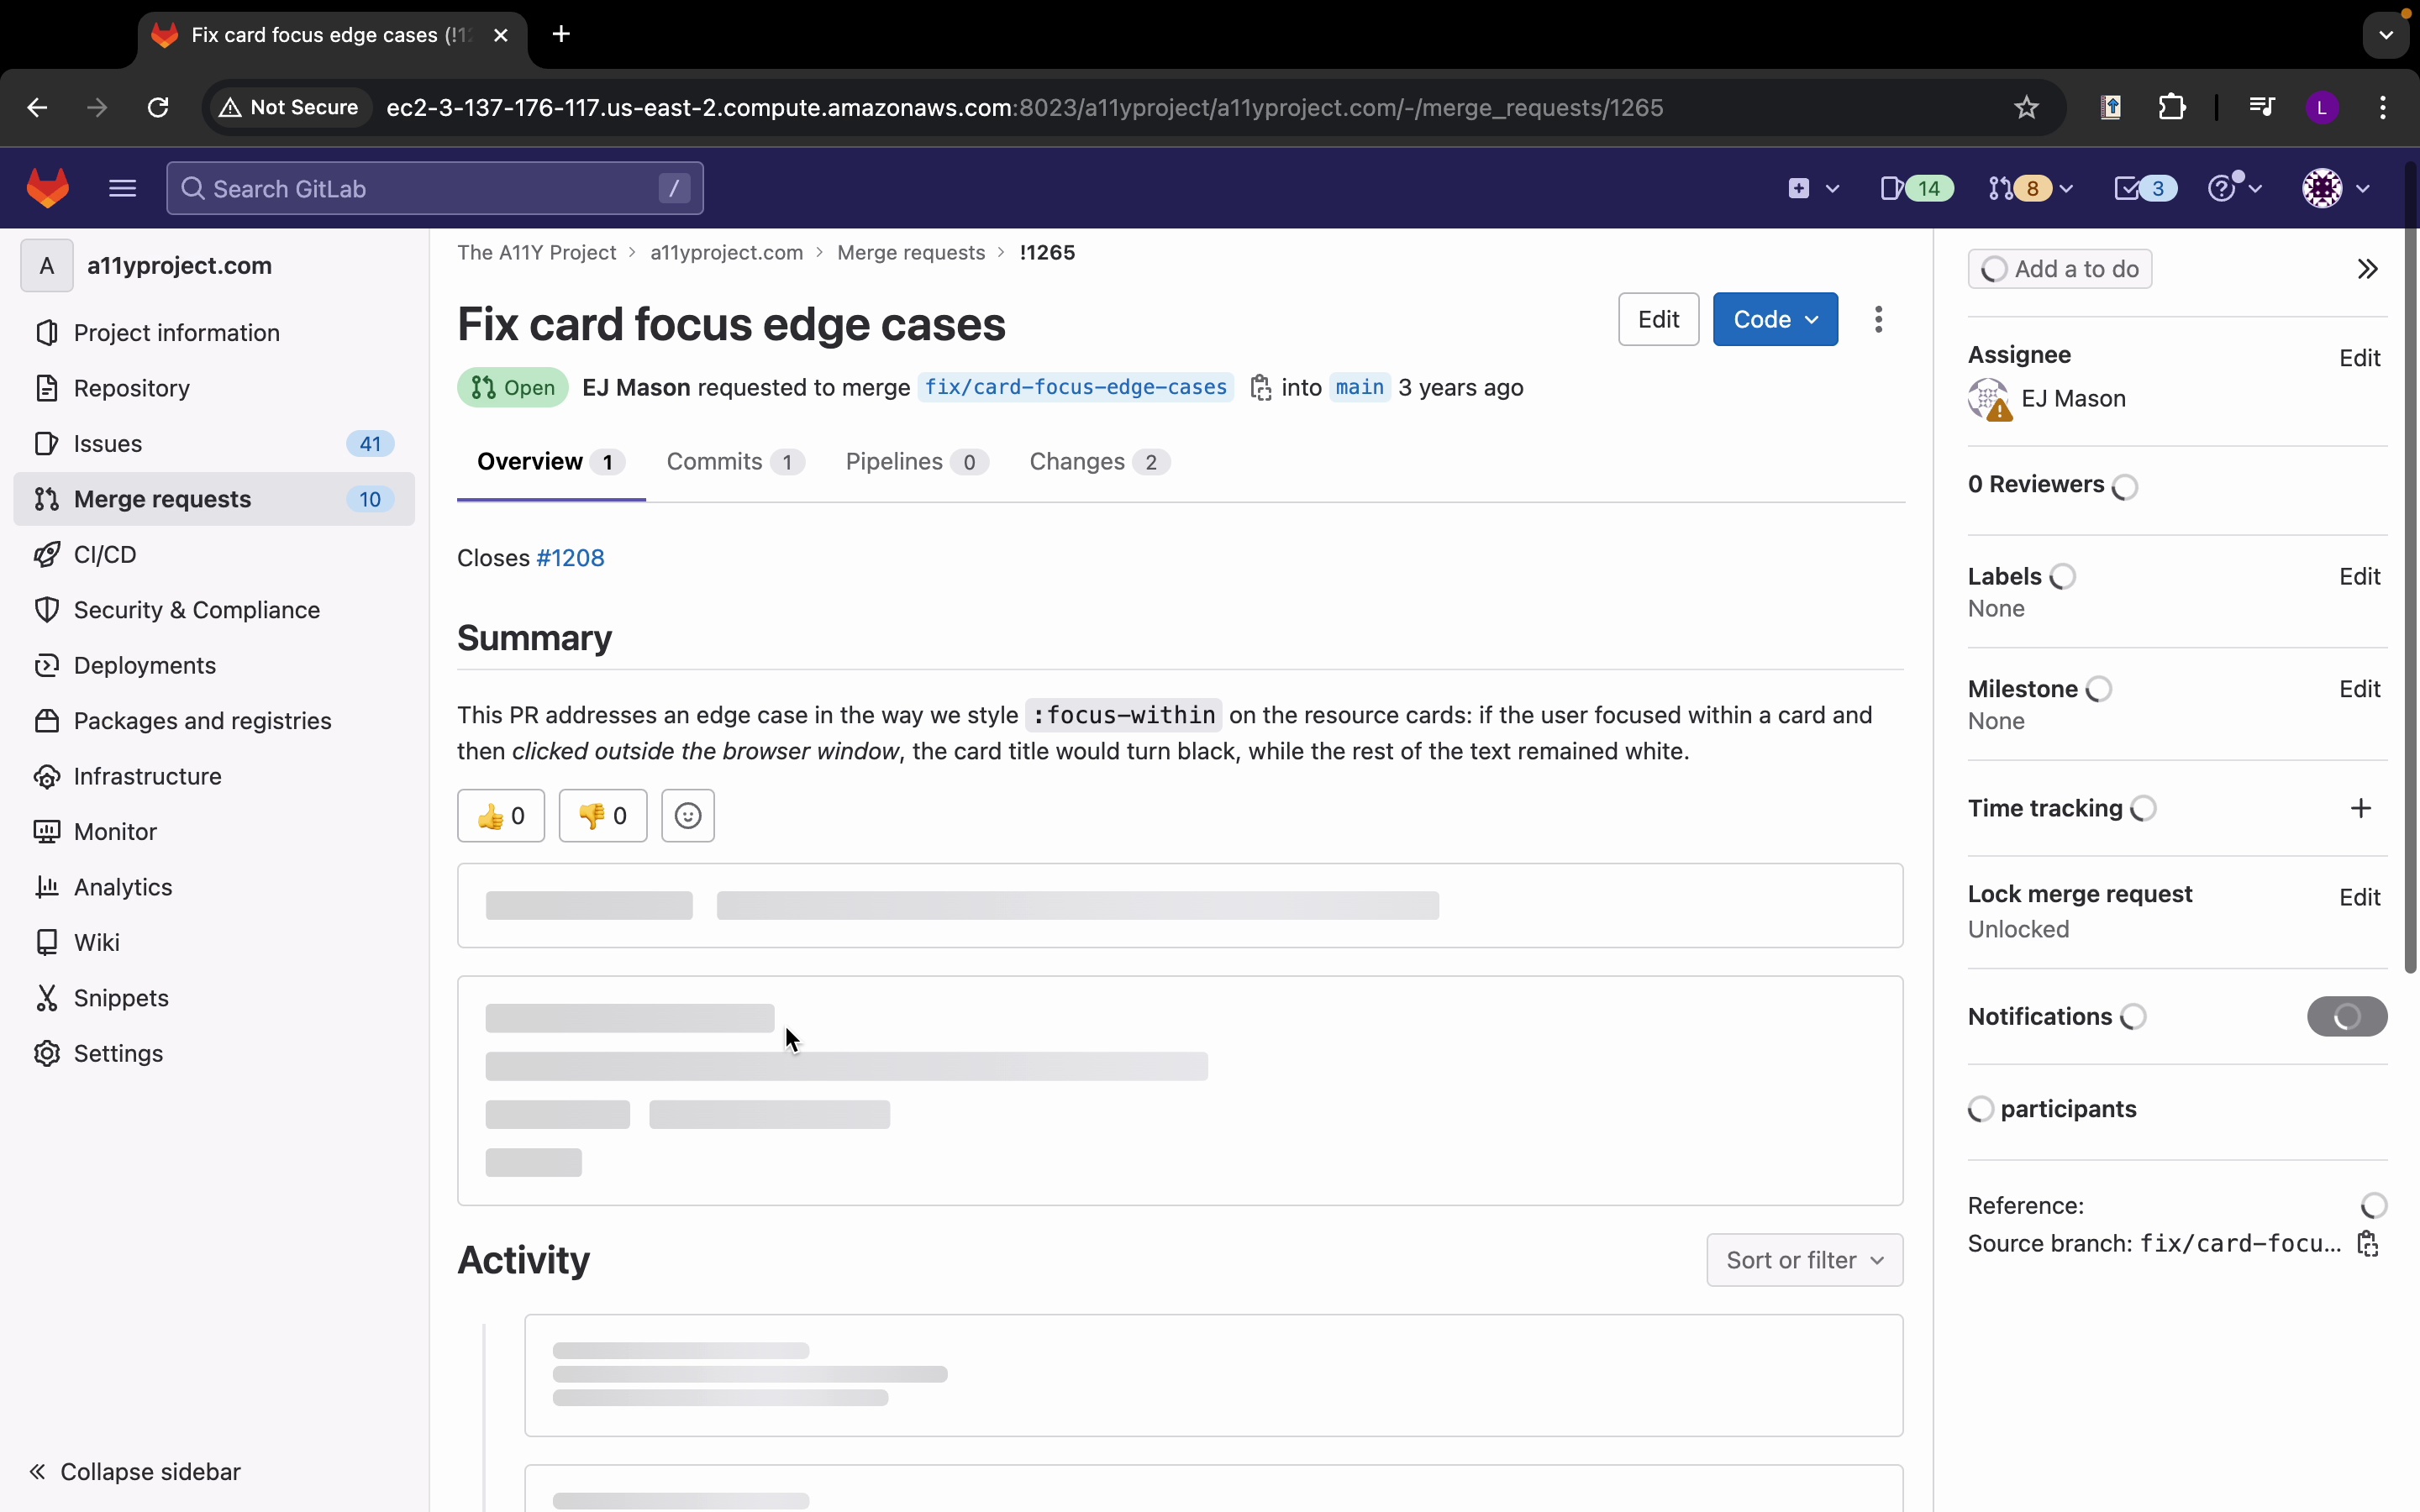Open the Sort or filter dropdown

point(1804,1260)
